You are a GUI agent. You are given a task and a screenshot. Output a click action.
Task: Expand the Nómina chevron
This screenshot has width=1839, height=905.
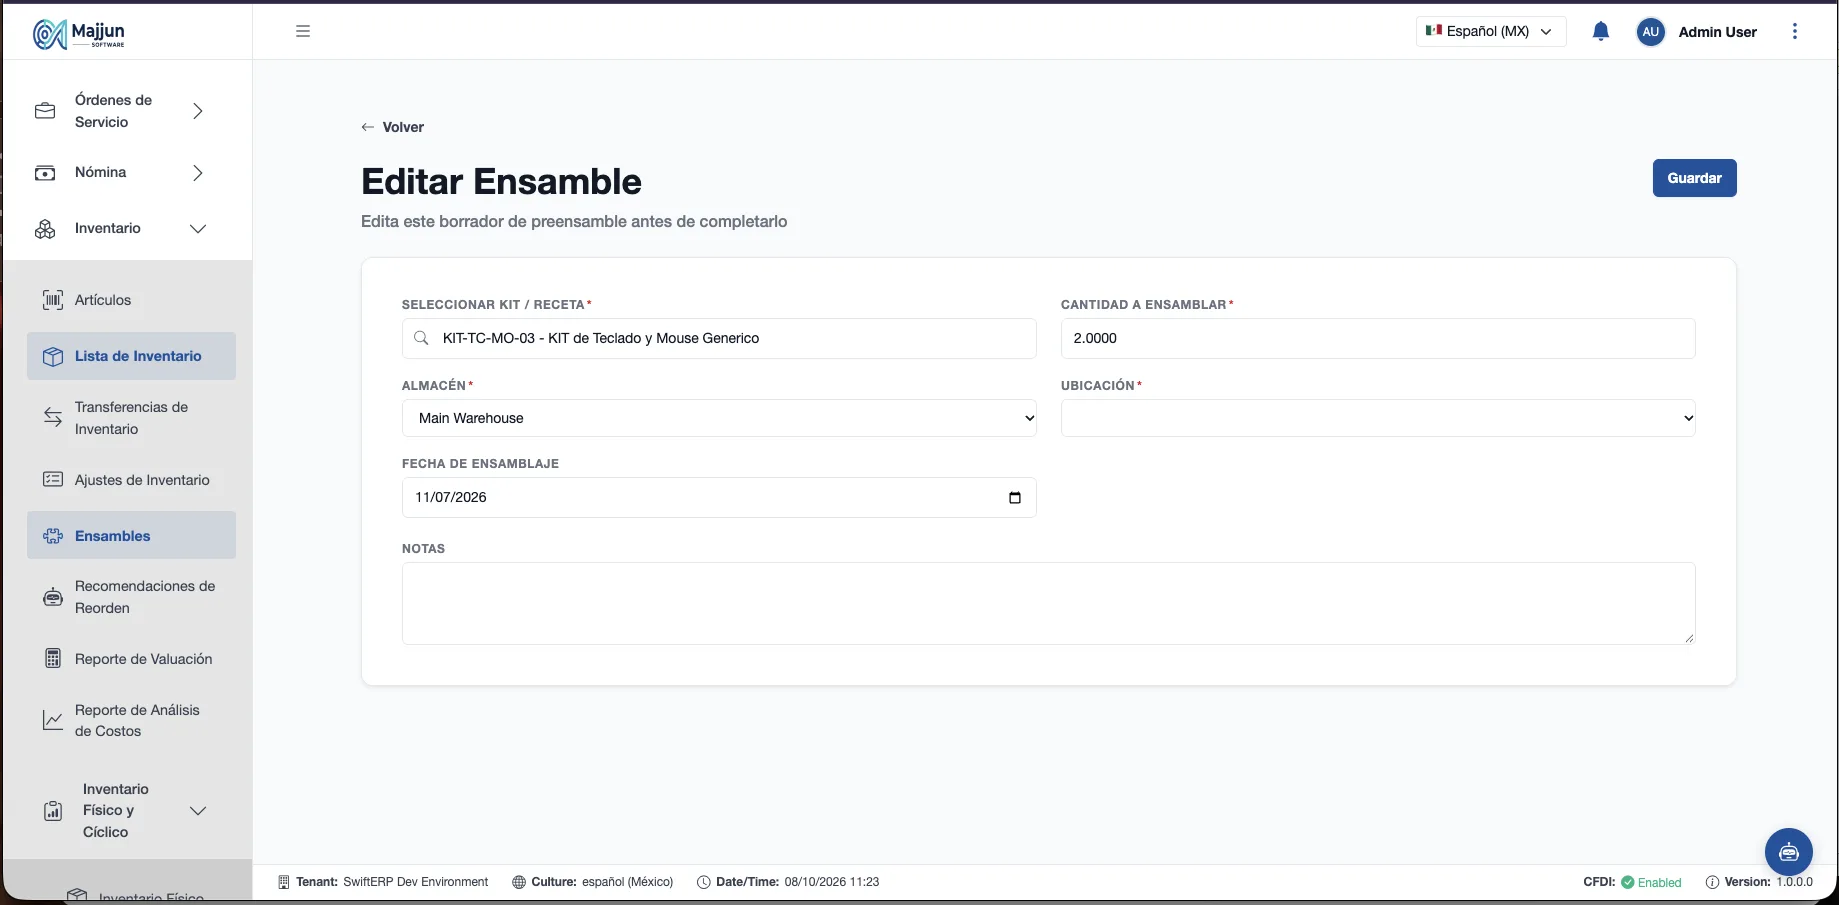(198, 173)
